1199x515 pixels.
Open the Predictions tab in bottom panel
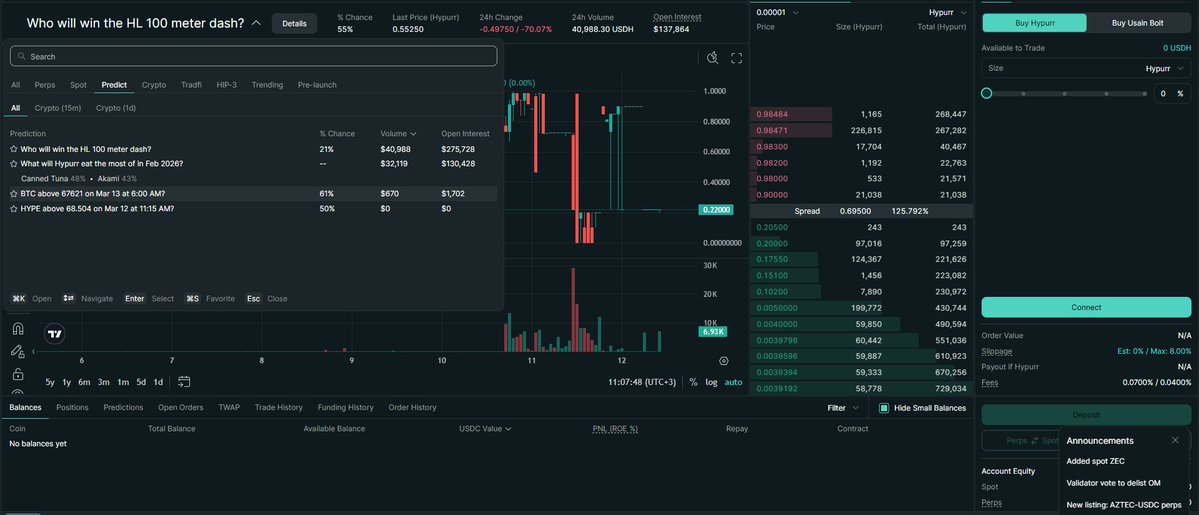123,407
